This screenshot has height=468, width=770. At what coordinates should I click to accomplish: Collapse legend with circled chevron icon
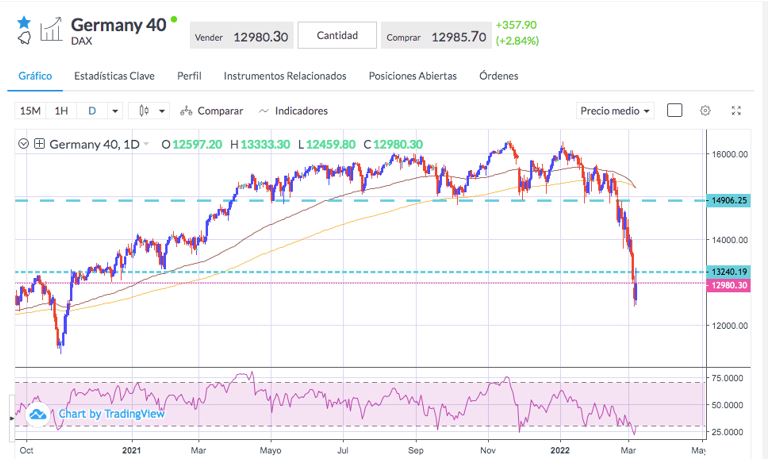(23, 144)
